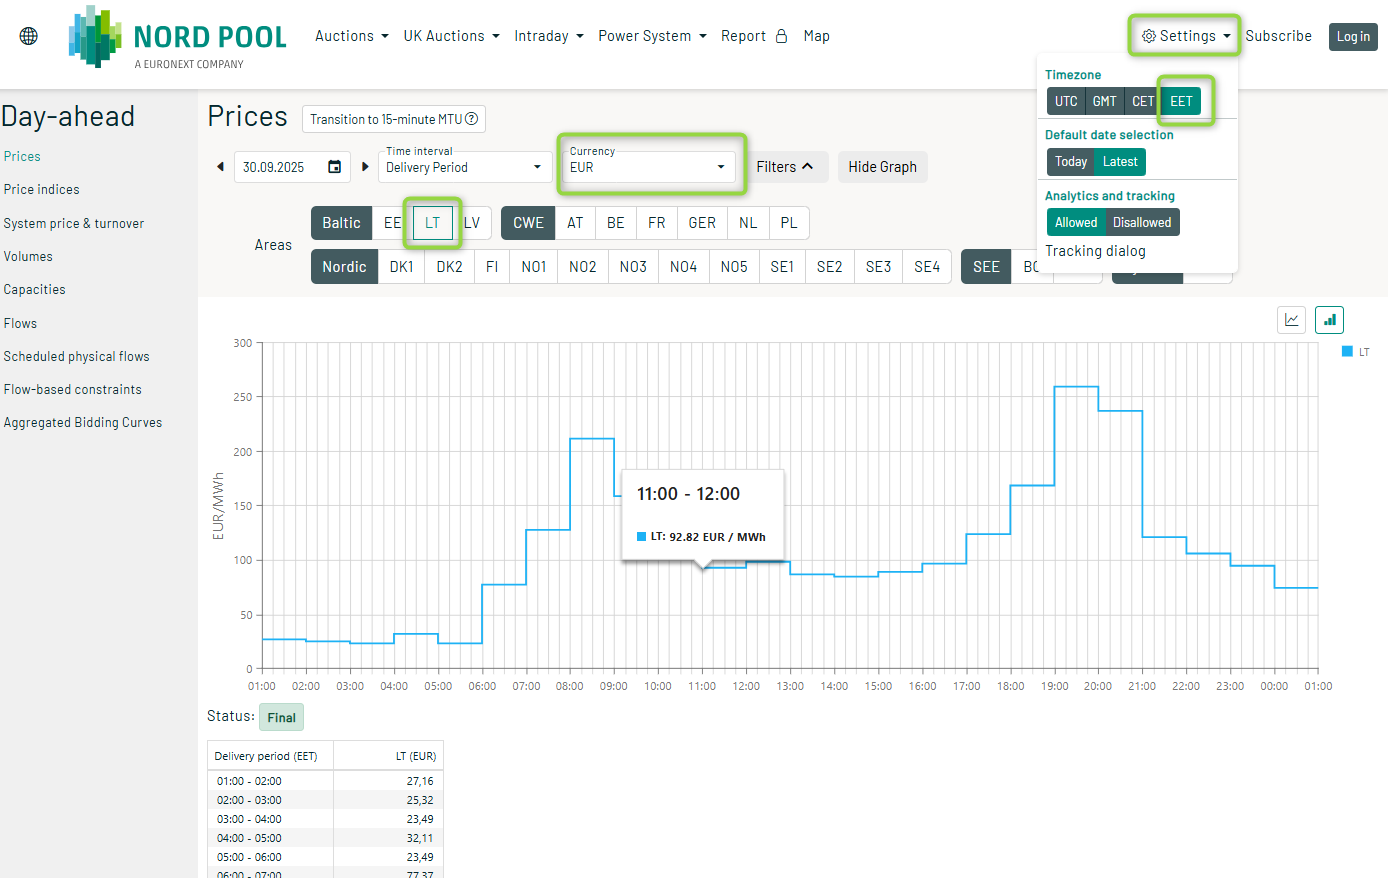Select CET timezone
Image resolution: width=1388 pixels, height=878 pixels.
(x=1142, y=101)
